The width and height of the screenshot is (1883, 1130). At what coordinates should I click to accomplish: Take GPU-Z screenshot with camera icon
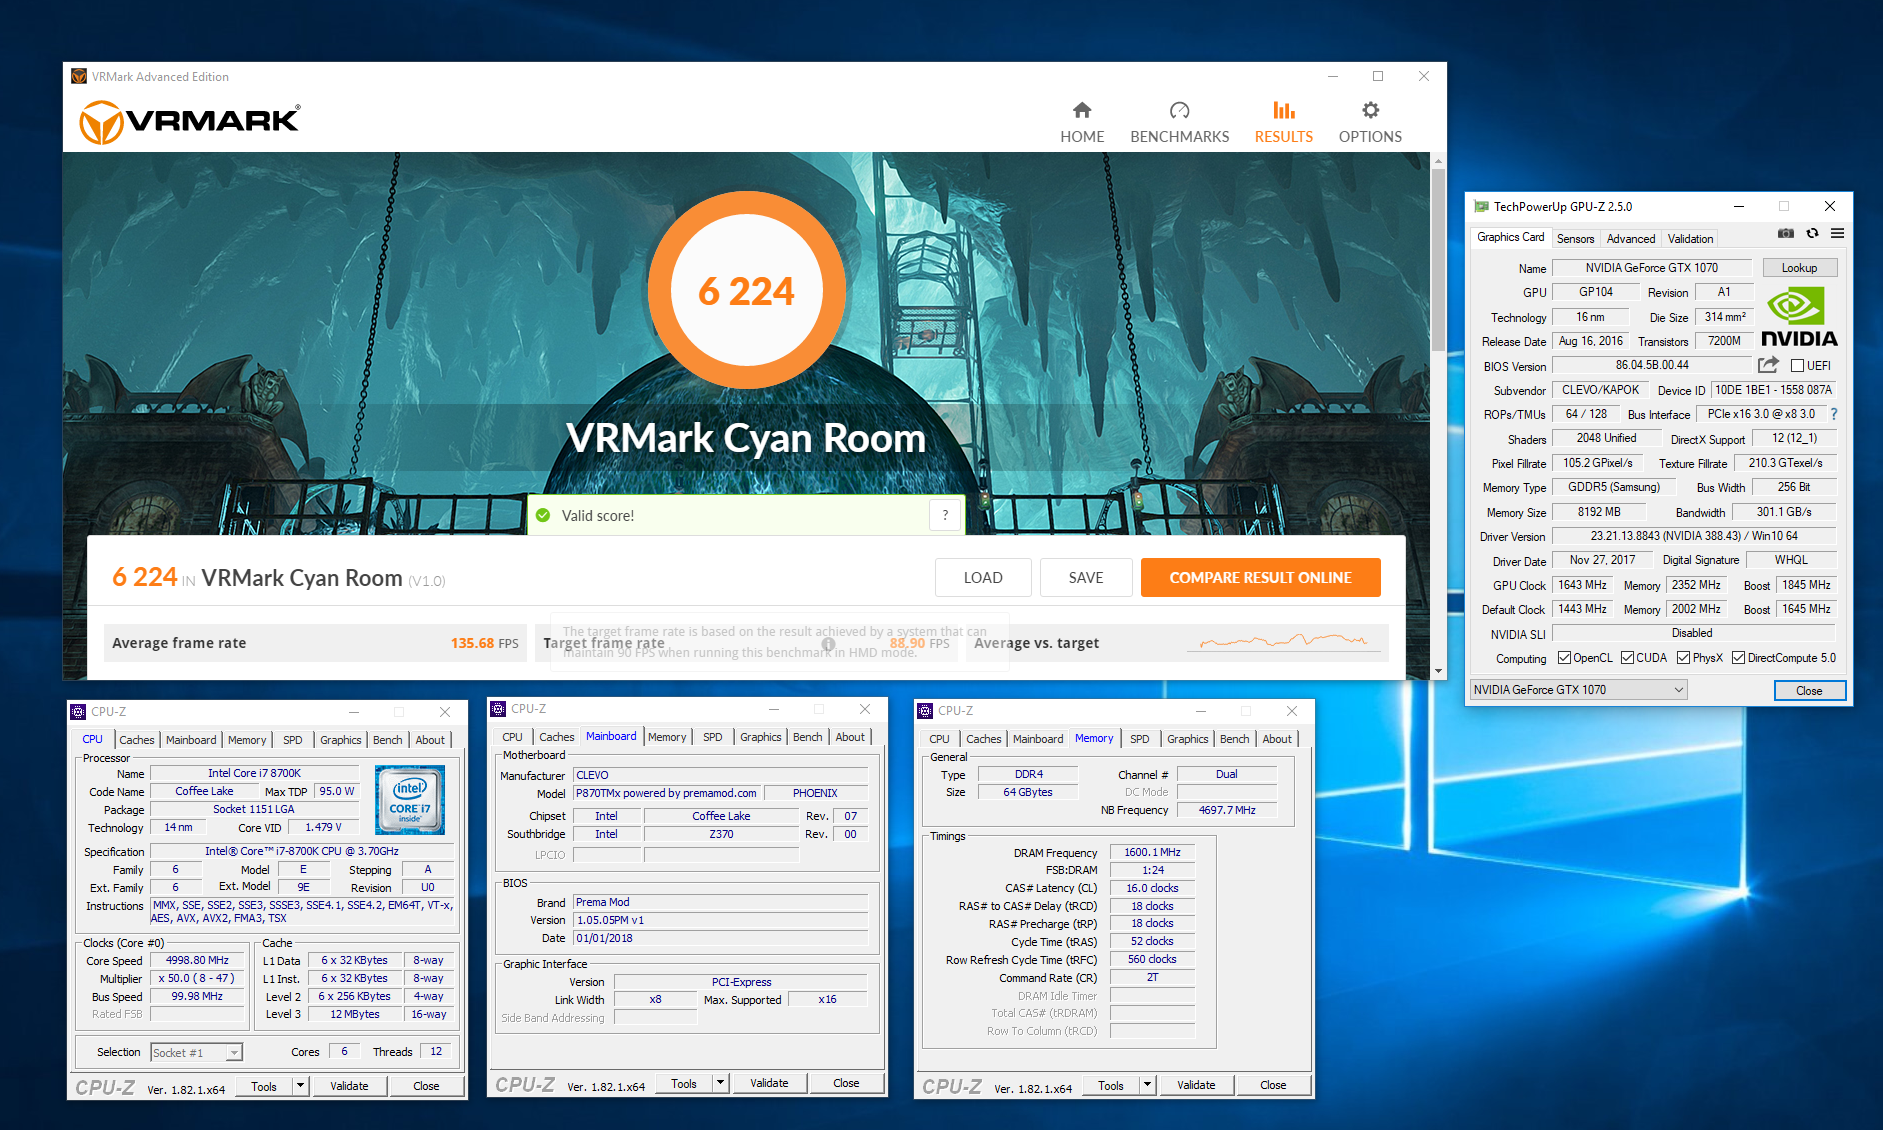[1786, 233]
